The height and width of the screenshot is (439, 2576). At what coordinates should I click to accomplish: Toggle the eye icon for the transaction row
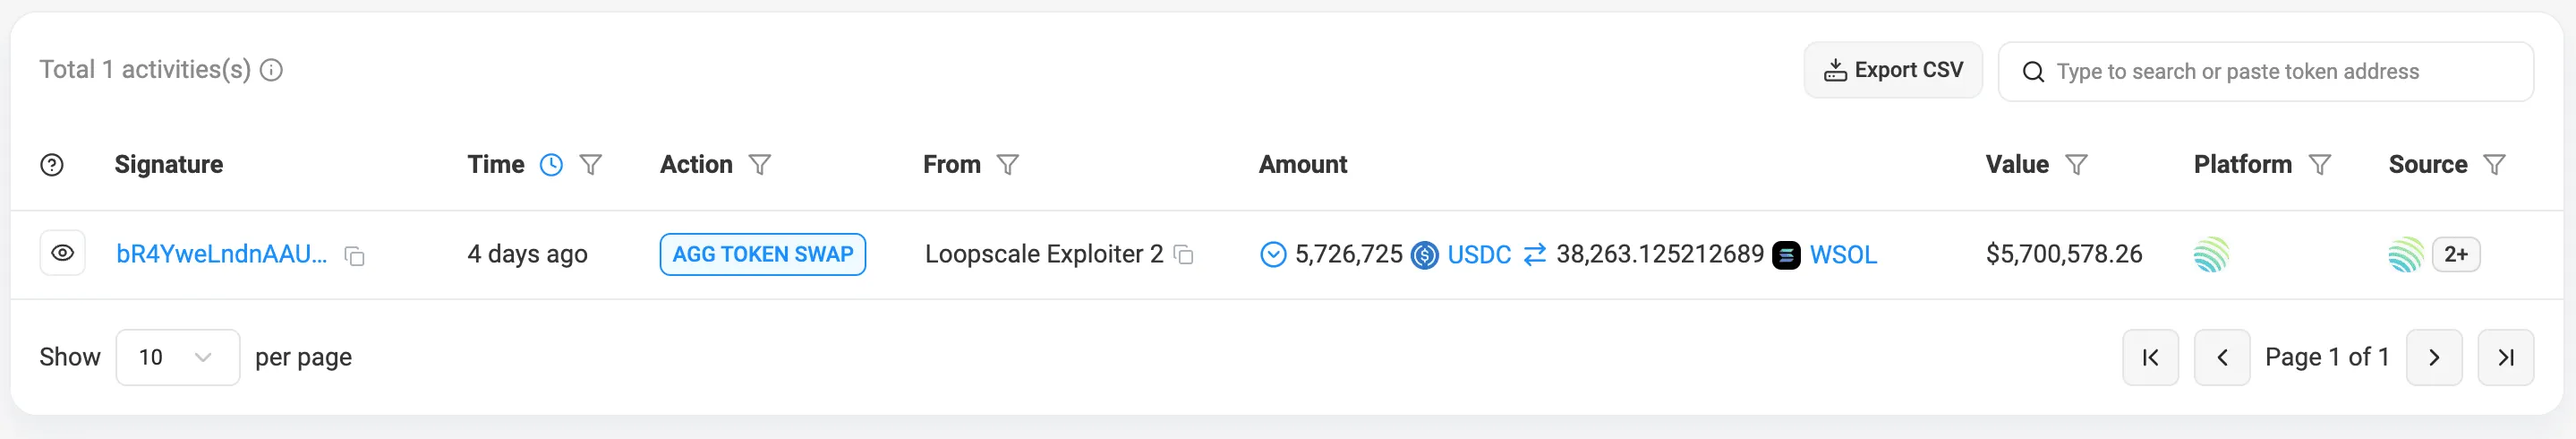[x=62, y=254]
